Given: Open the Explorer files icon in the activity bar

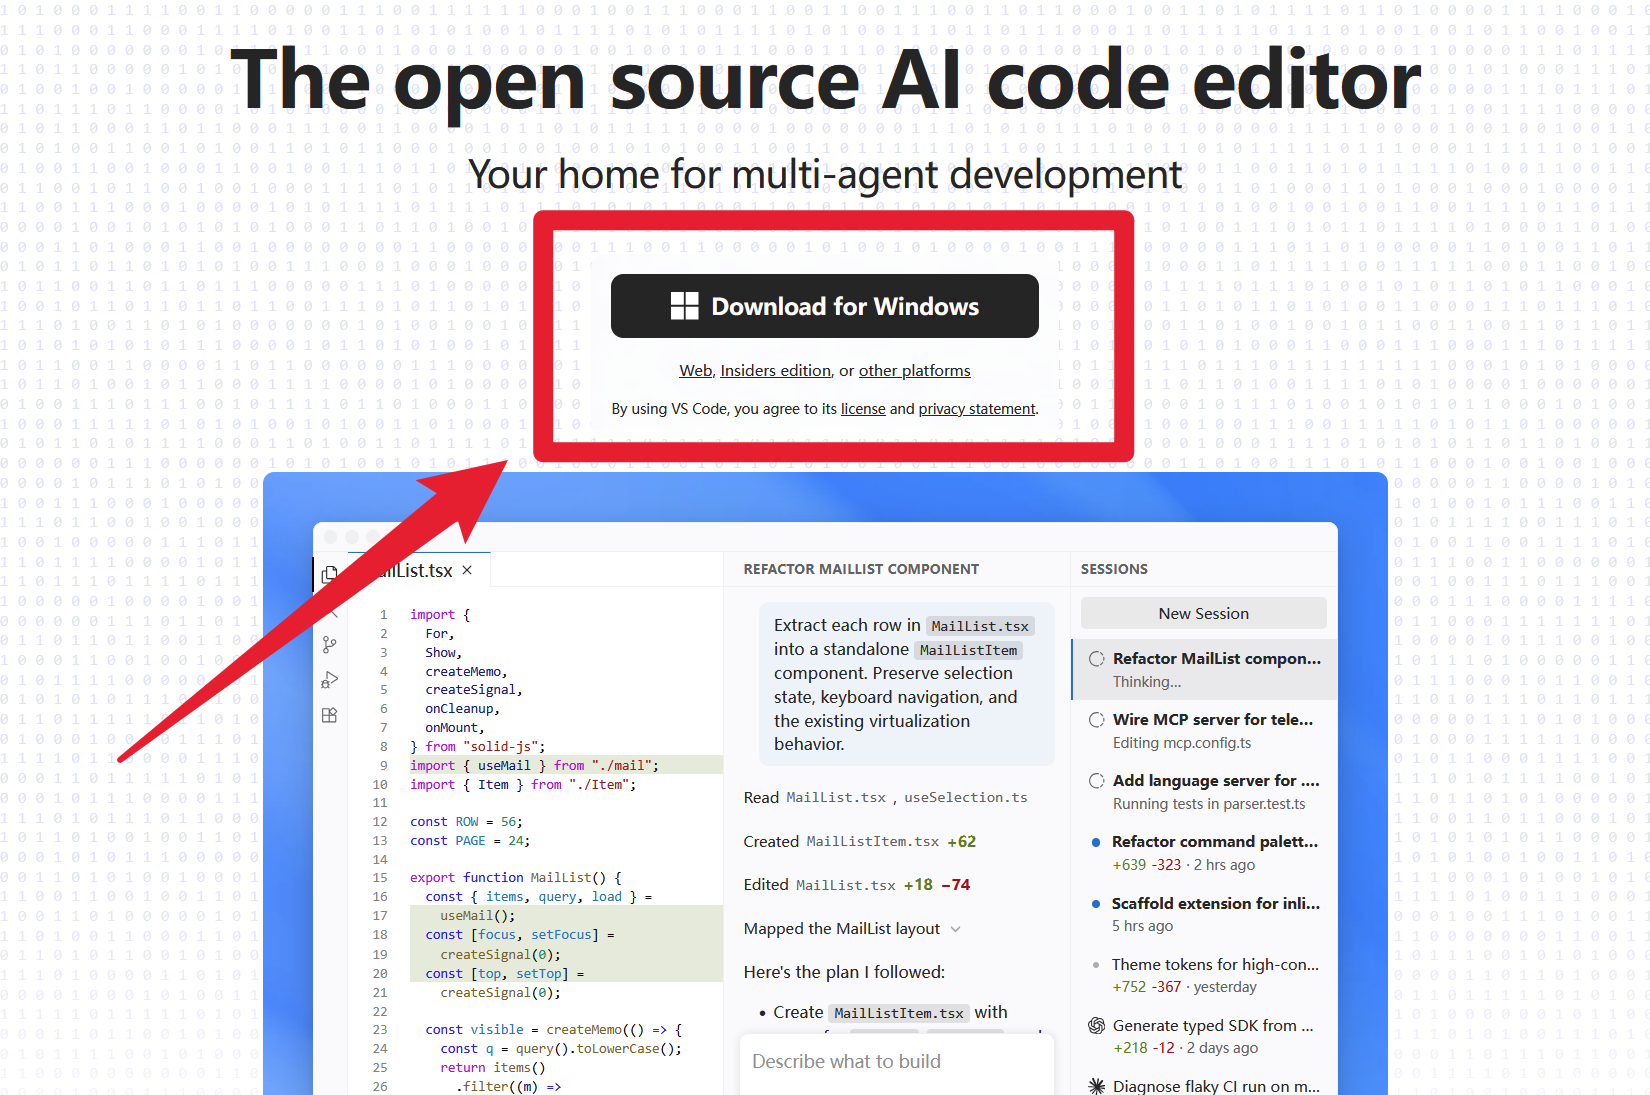Looking at the screenshot, I should (329, 574).
